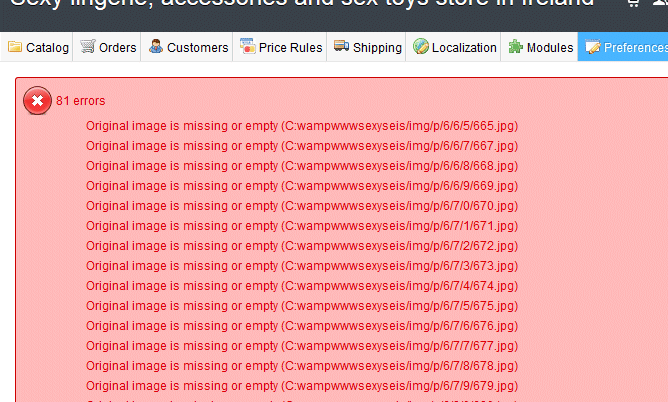This screenshot has width=668, height=402.
Task: Click the '81 errors' heading text
Action: click(81, 101)
